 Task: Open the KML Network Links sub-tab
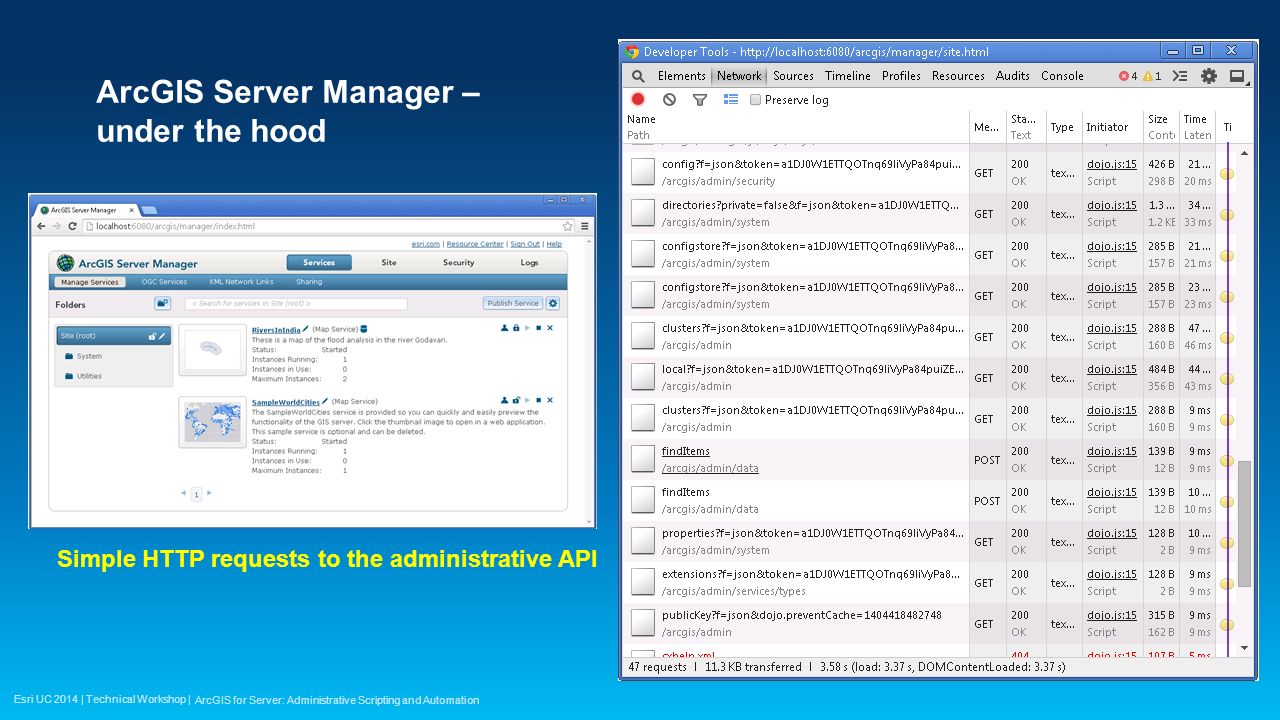239,282
